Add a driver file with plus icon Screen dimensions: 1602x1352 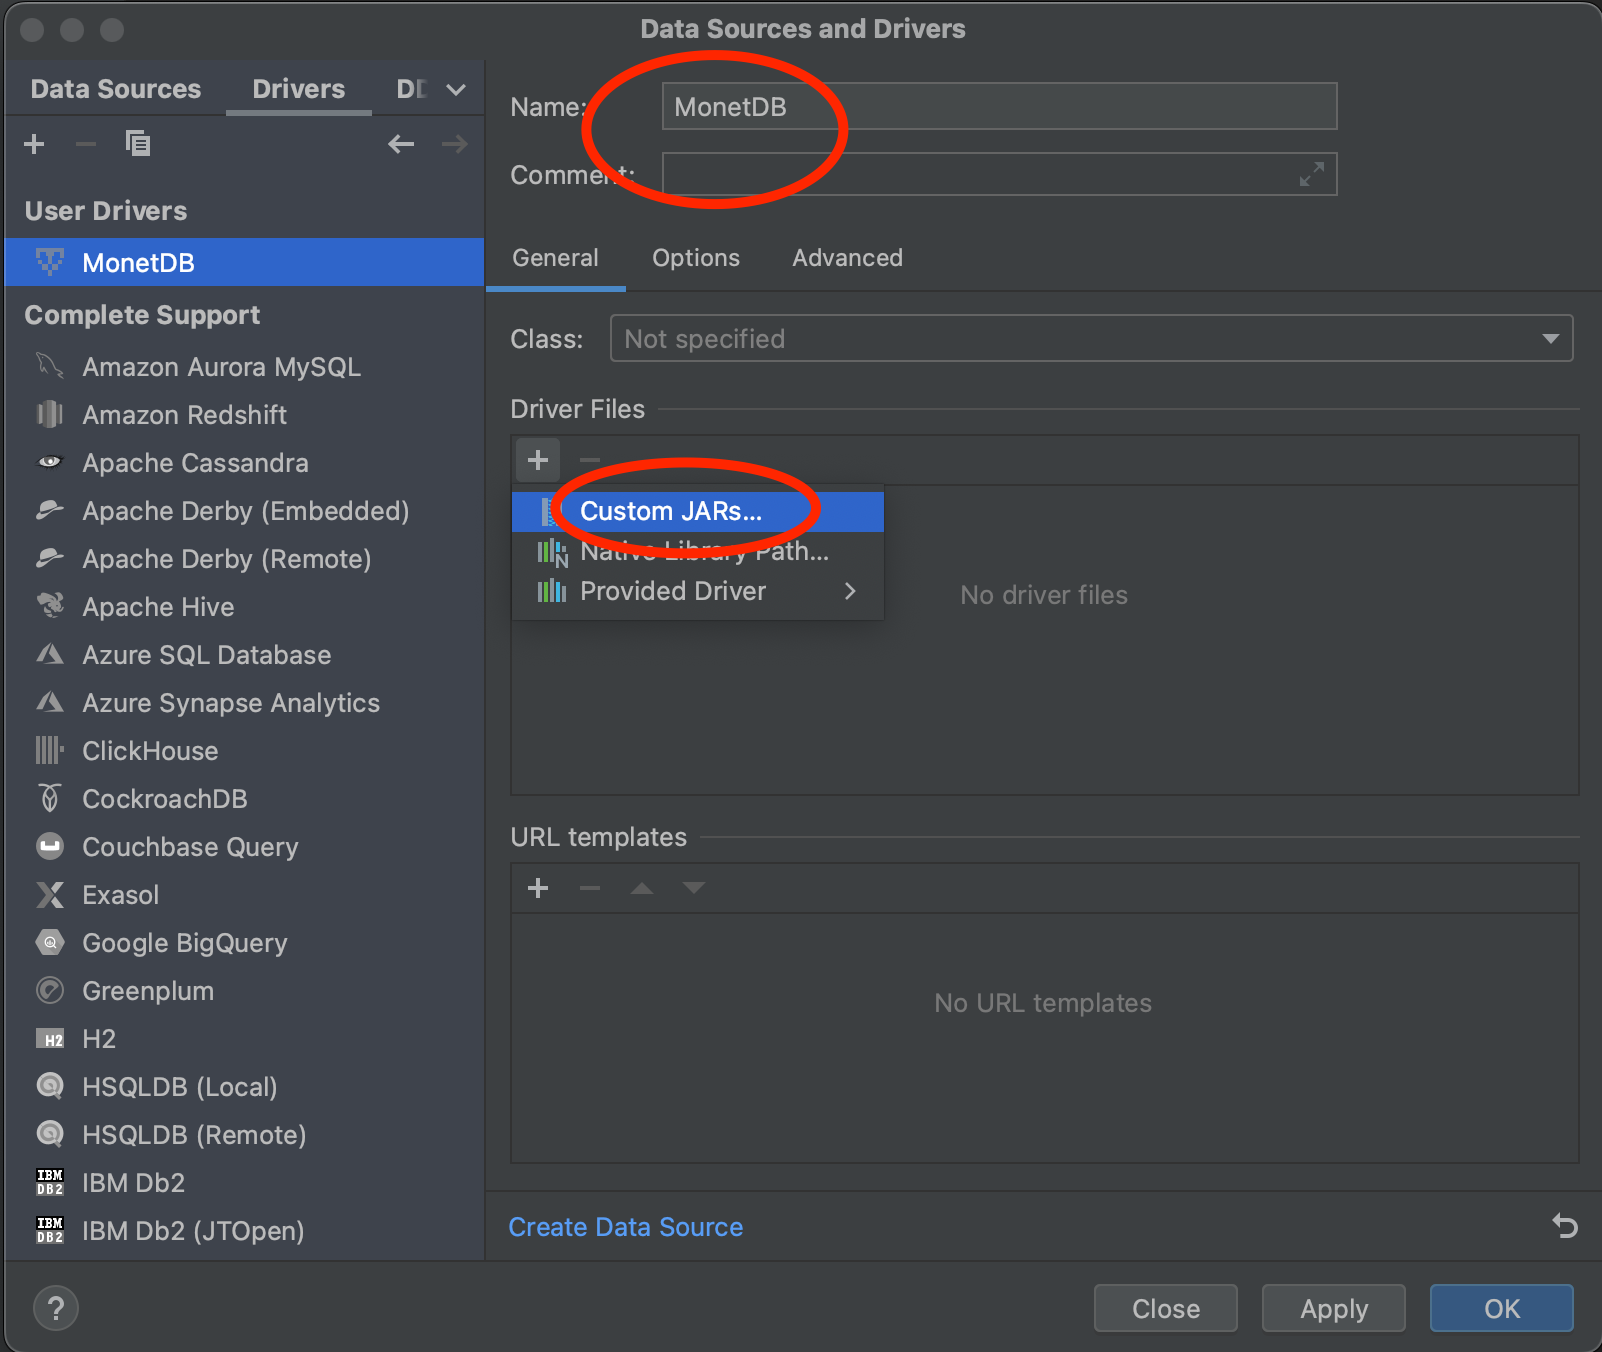538,460
